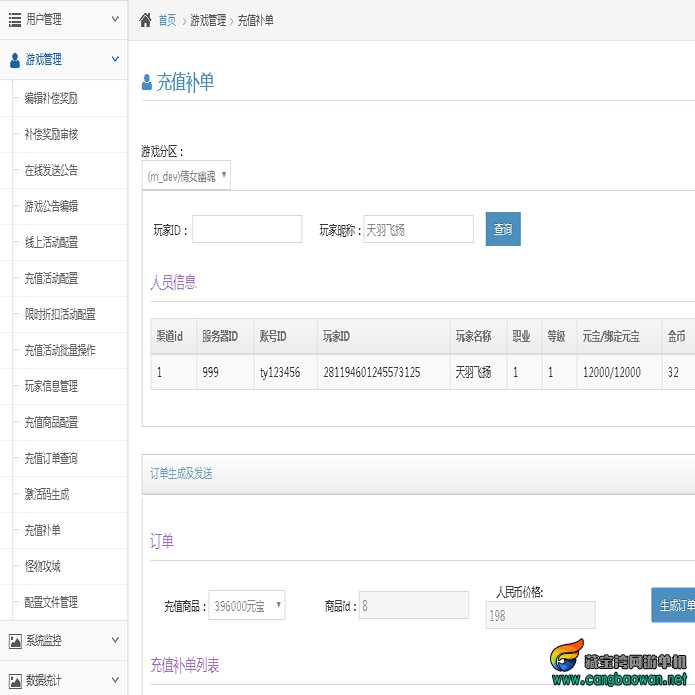Open 充值补单 in sidebar
This screenshot has width=695, height=695.
pyautogui.click(x=42, y=530)
